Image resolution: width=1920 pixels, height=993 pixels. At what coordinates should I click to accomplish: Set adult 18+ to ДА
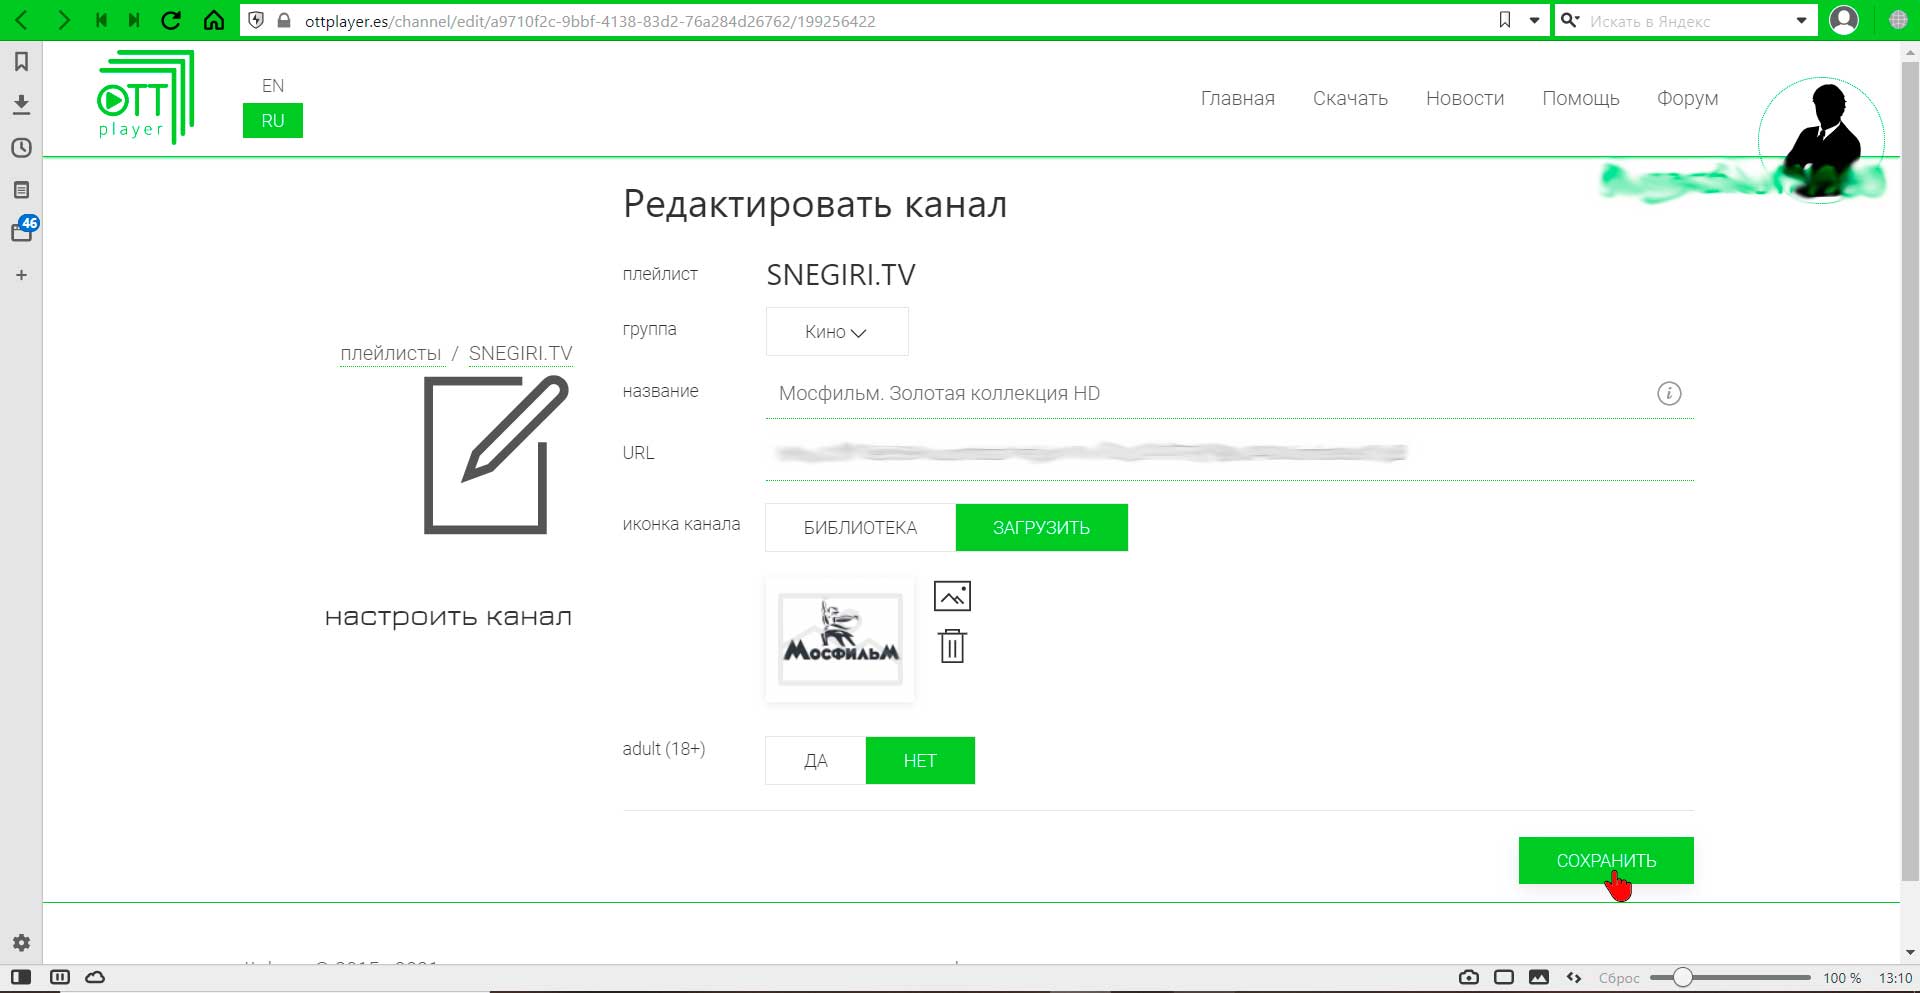tap(816, 761)
